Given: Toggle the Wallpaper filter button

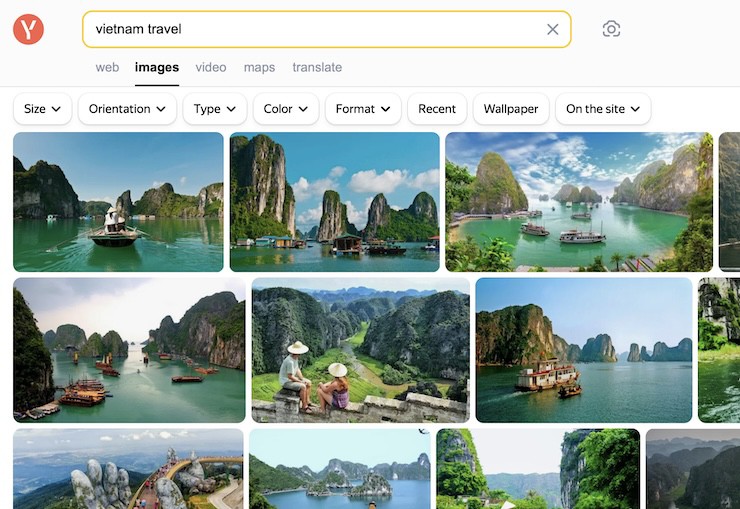Looking at the screenshot, I should tap(511, 109).
